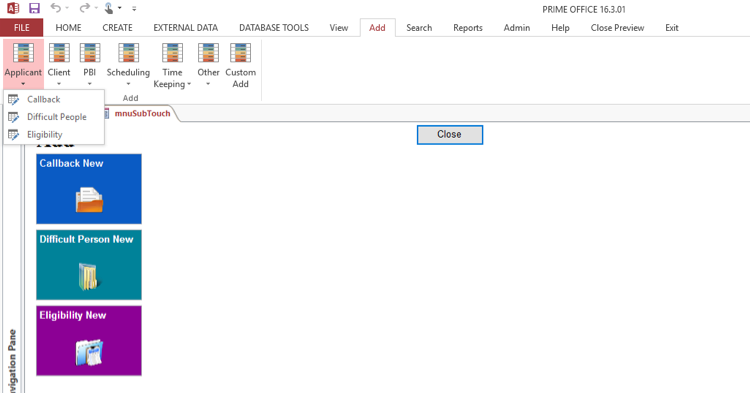Click the Exit ribbon tab
This screenshot has height=393, width=750.
pos(672,28)
